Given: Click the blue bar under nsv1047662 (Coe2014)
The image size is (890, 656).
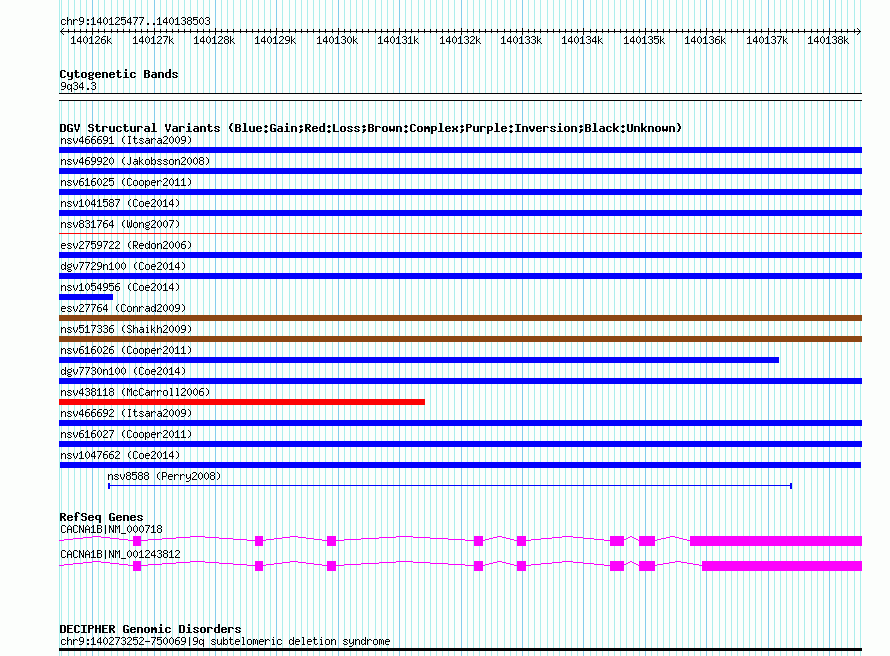Looking at the screenshot, I should coord(460,465).
